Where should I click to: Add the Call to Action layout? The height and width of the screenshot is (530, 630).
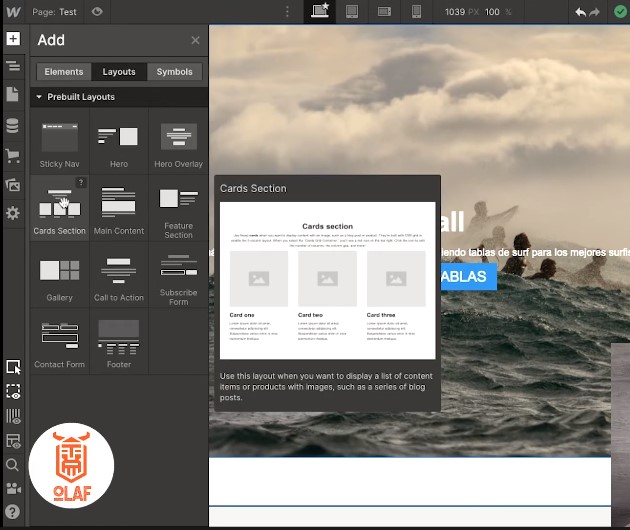coord(119,275)
